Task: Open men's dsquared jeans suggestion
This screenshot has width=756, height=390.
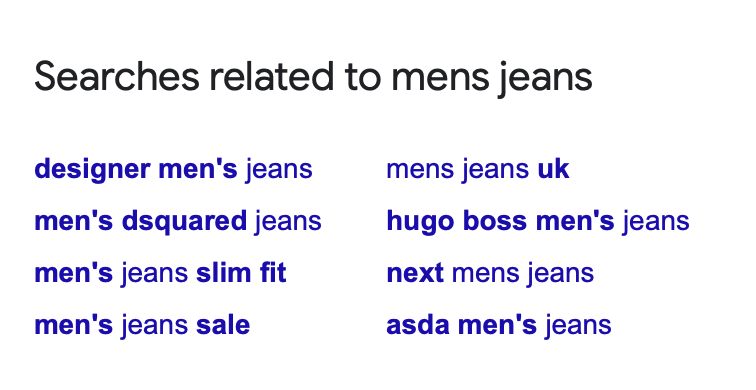Action: 178,222
